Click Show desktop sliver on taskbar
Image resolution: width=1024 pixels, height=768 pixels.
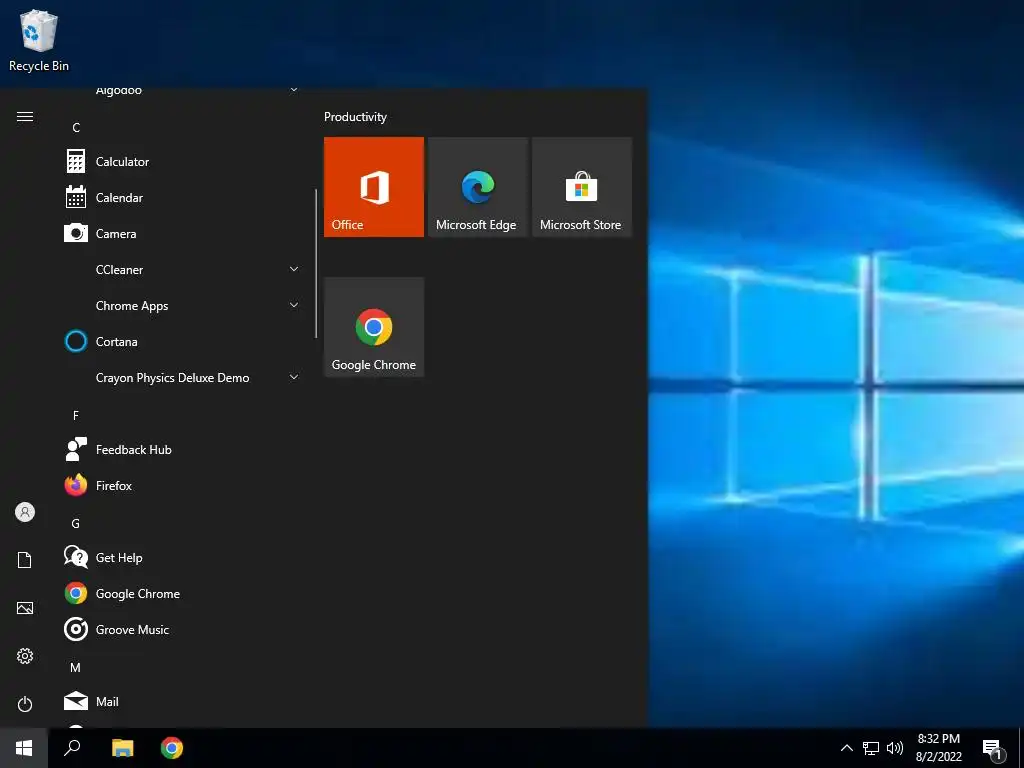1021,748
